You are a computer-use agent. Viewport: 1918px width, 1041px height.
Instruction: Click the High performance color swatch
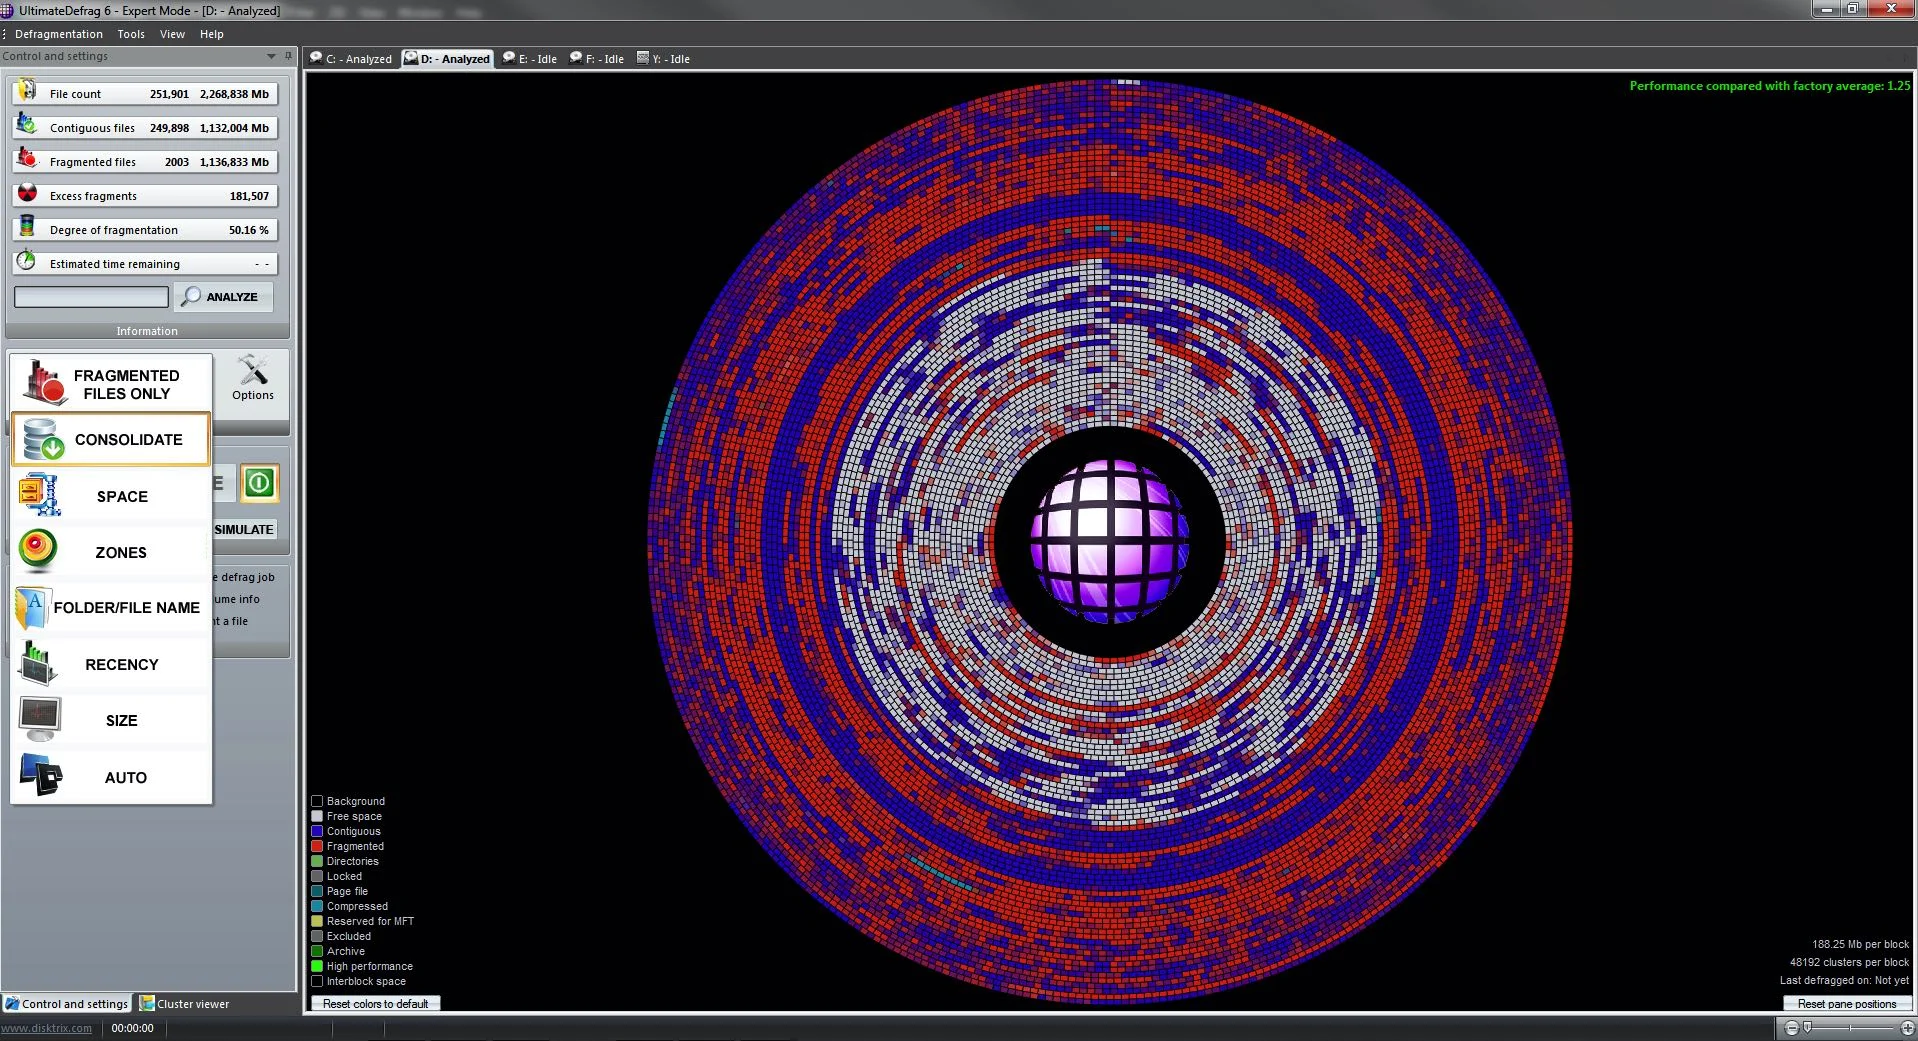coord(317,966)
